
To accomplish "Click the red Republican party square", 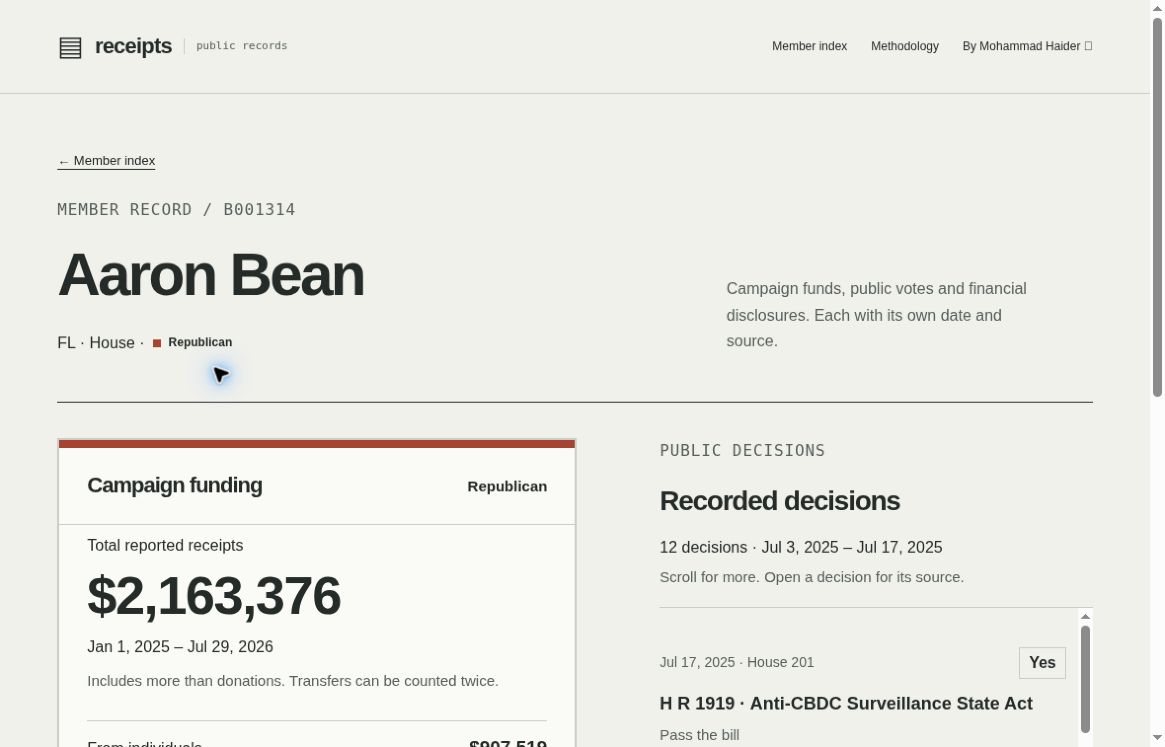I will coord(157,343).
